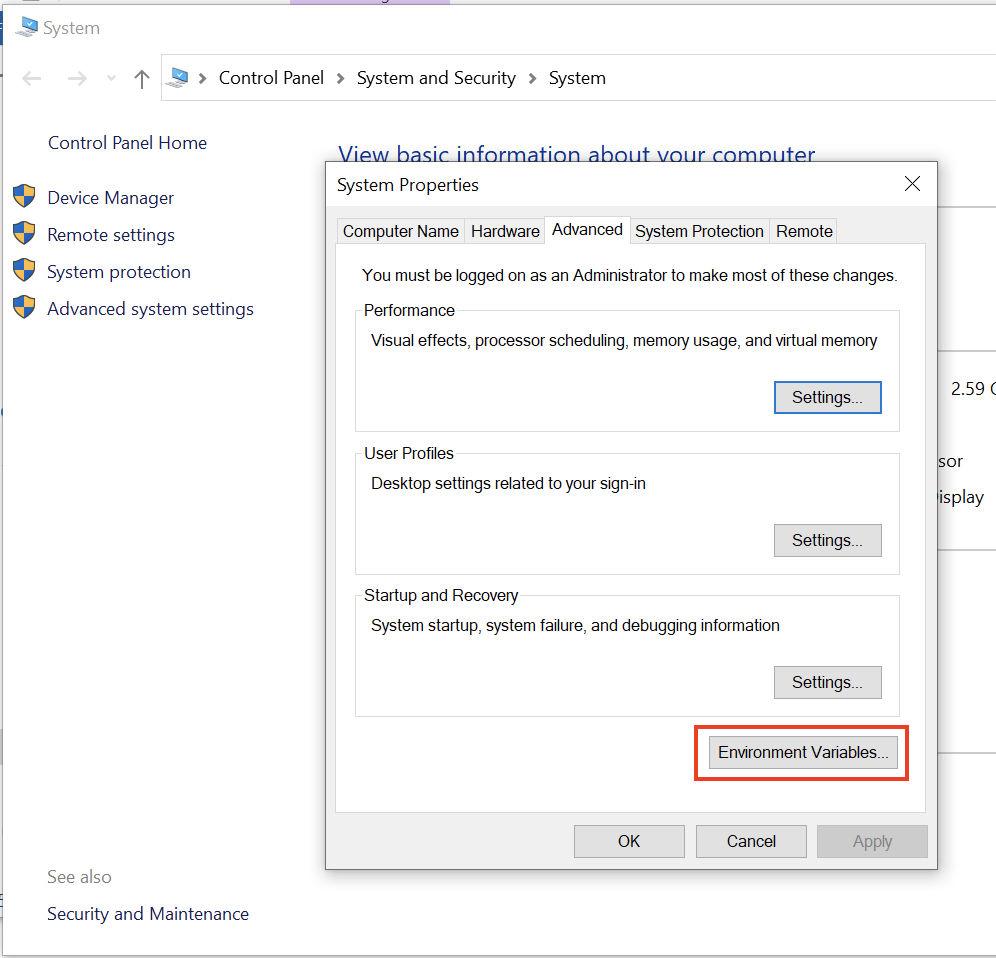Expand chevron before Control Panel breadcrumb

(x=203, y=78)
